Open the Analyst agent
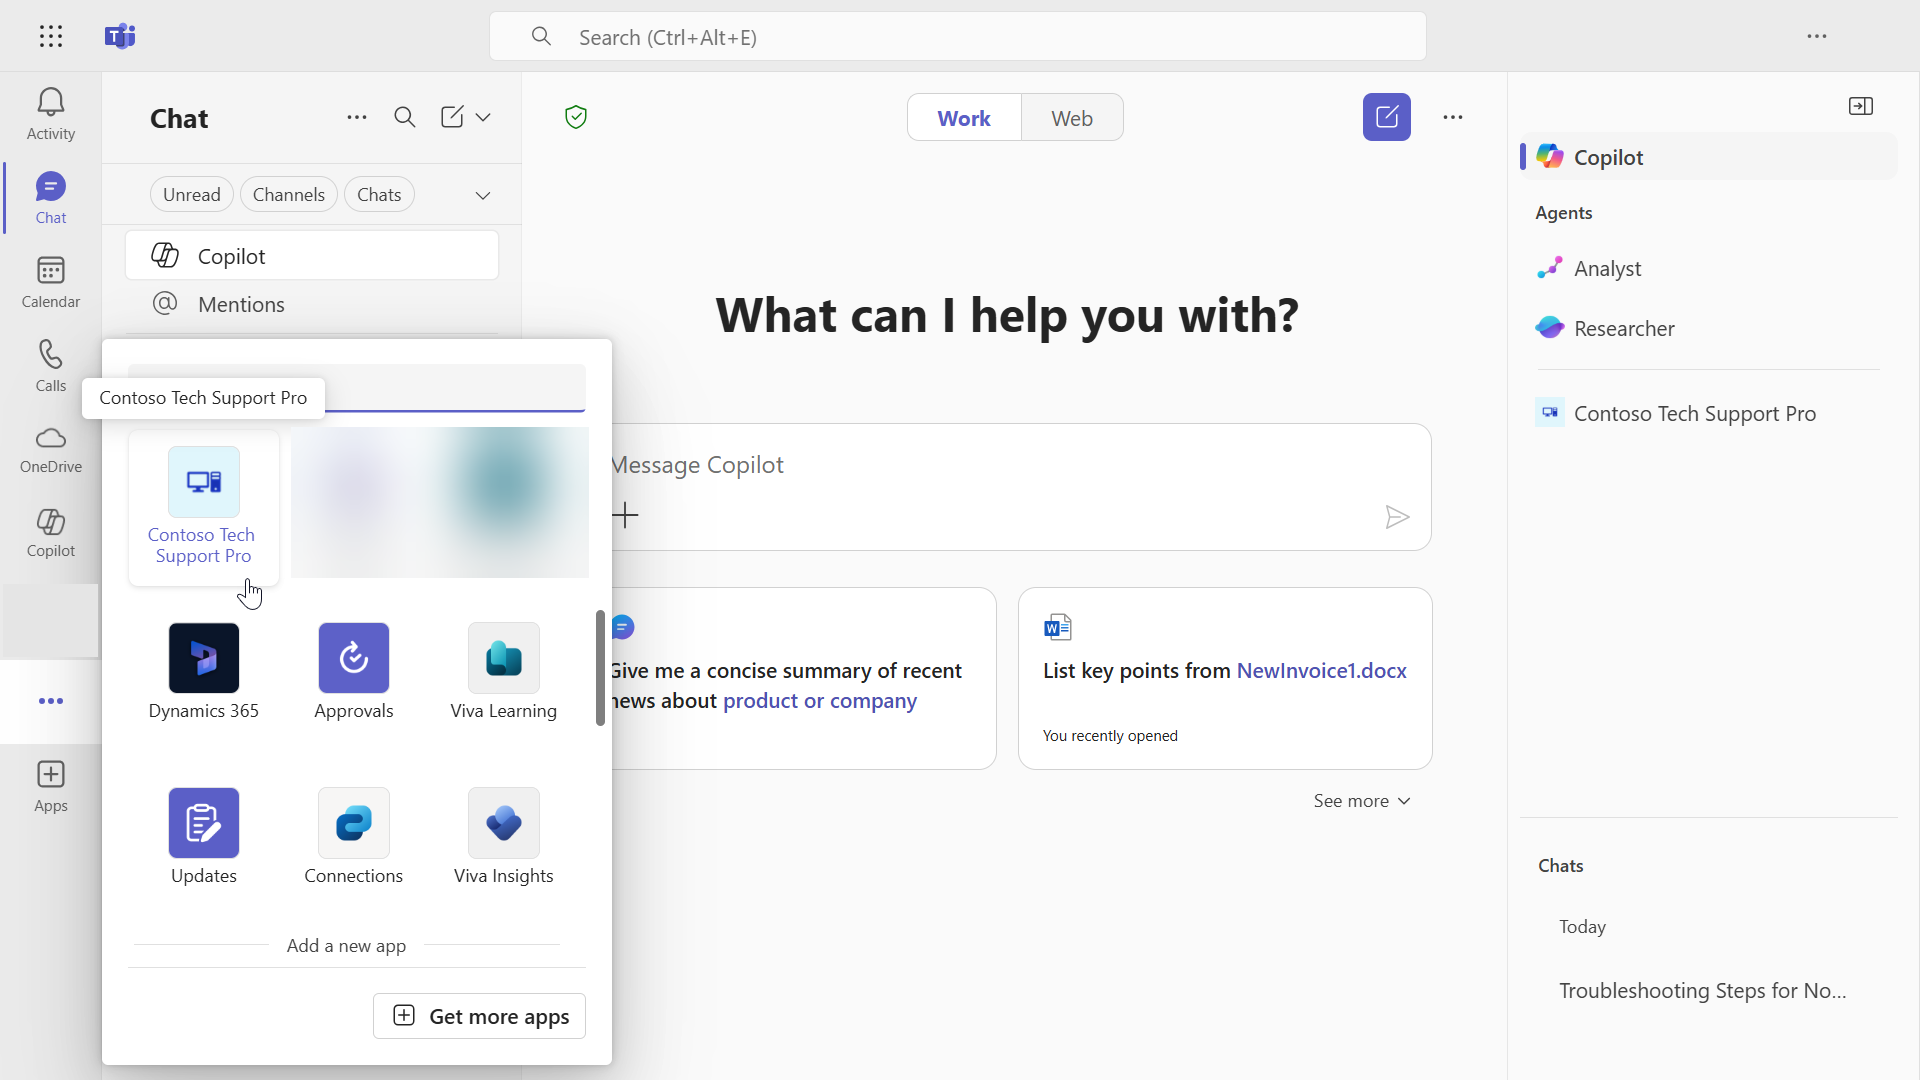The width and height of the screenshot is (1920, 1080). pos(1708,268)
